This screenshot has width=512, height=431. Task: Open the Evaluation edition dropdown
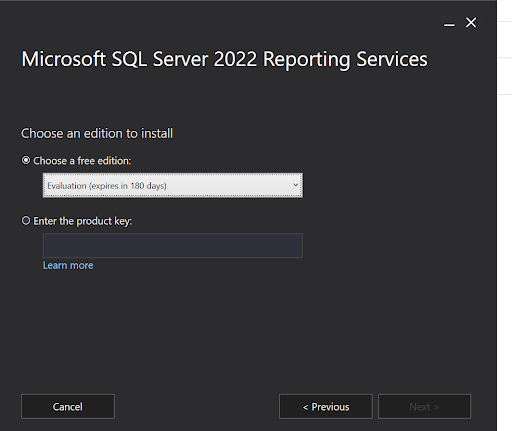[173, 185]
